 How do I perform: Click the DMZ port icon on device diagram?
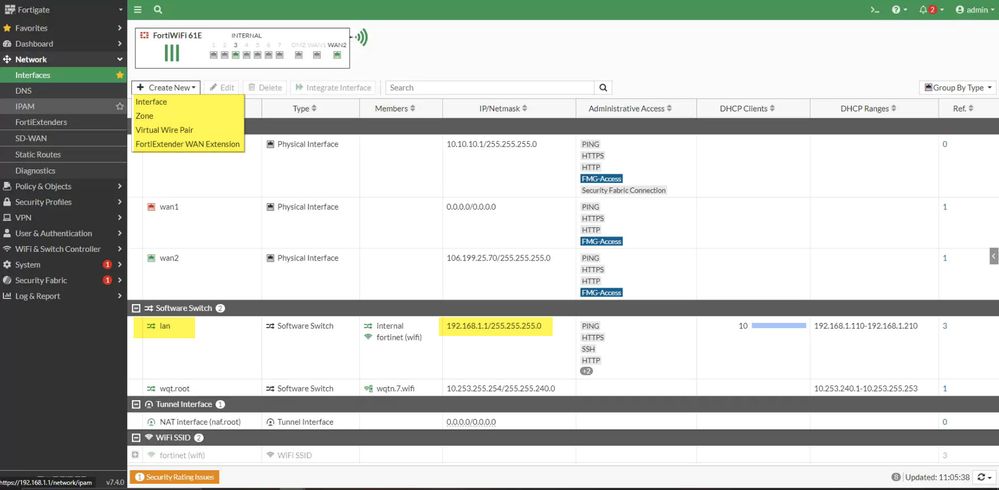coord(298,55)
